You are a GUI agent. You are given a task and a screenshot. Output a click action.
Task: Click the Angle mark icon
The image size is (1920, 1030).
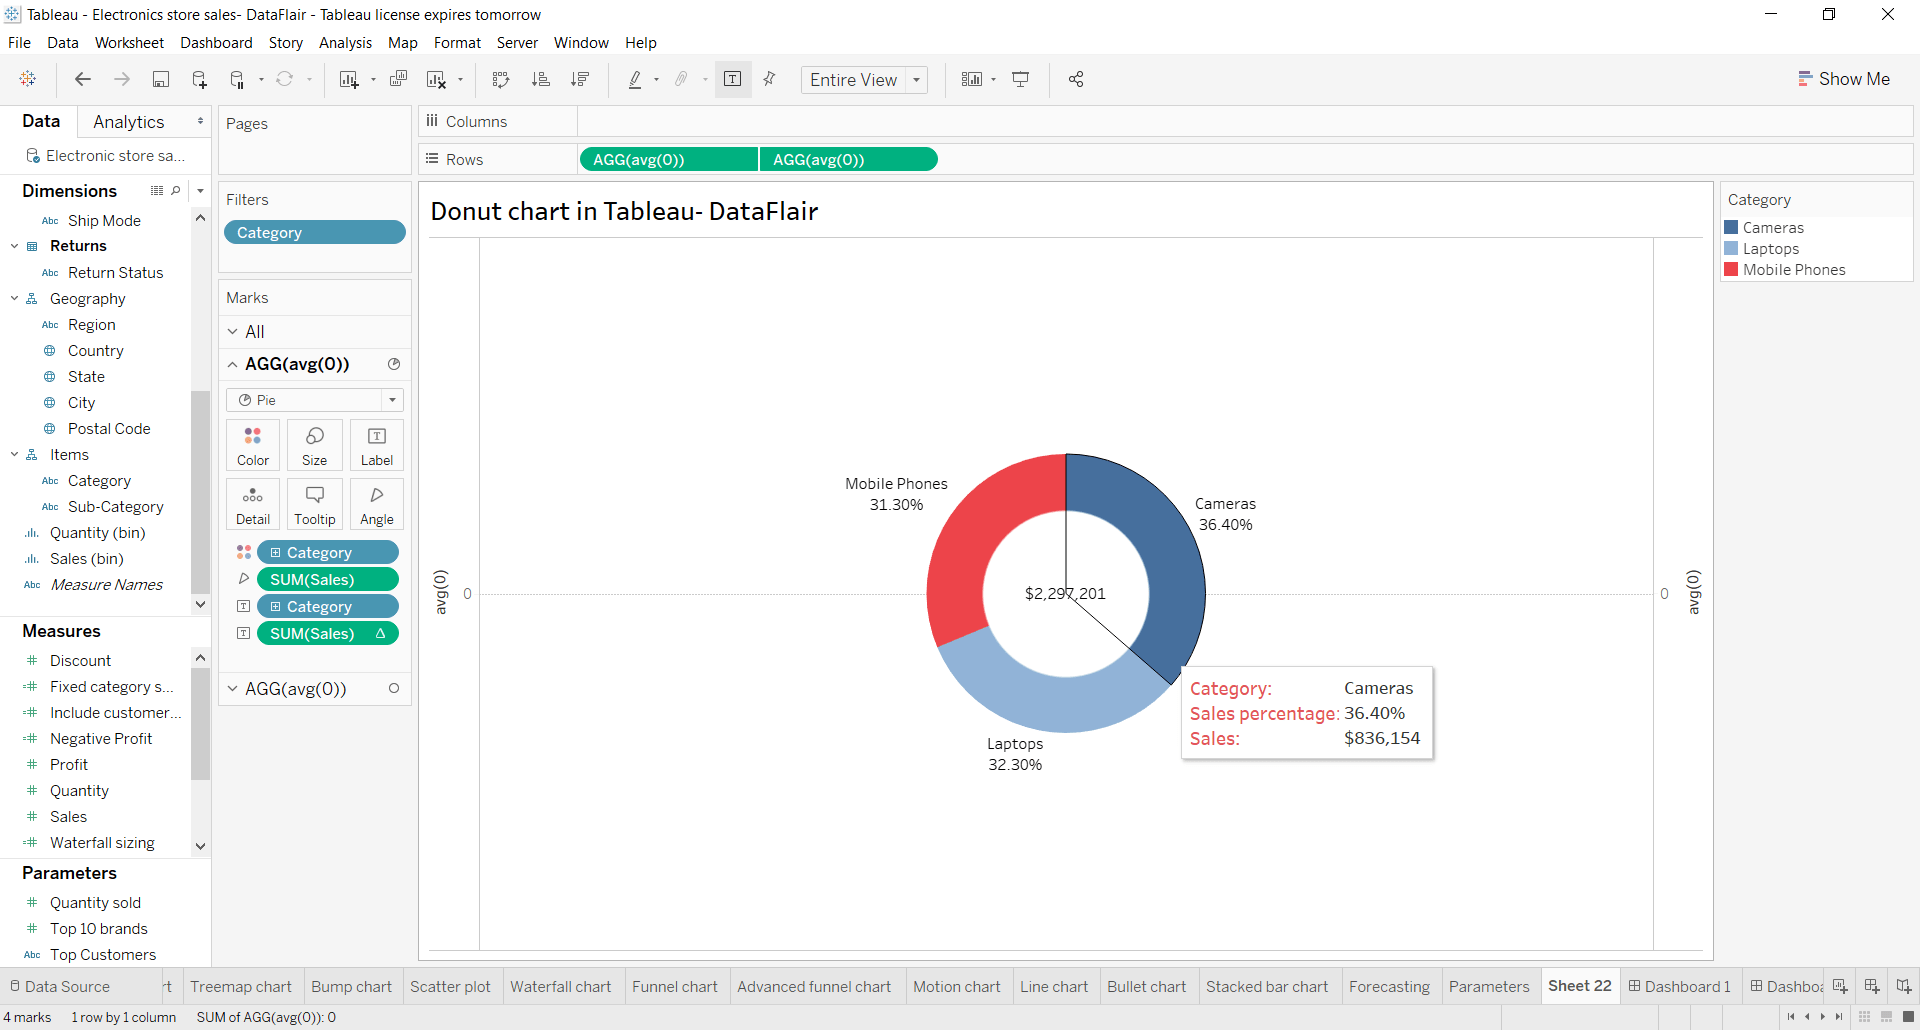click(x=376, y=503)
